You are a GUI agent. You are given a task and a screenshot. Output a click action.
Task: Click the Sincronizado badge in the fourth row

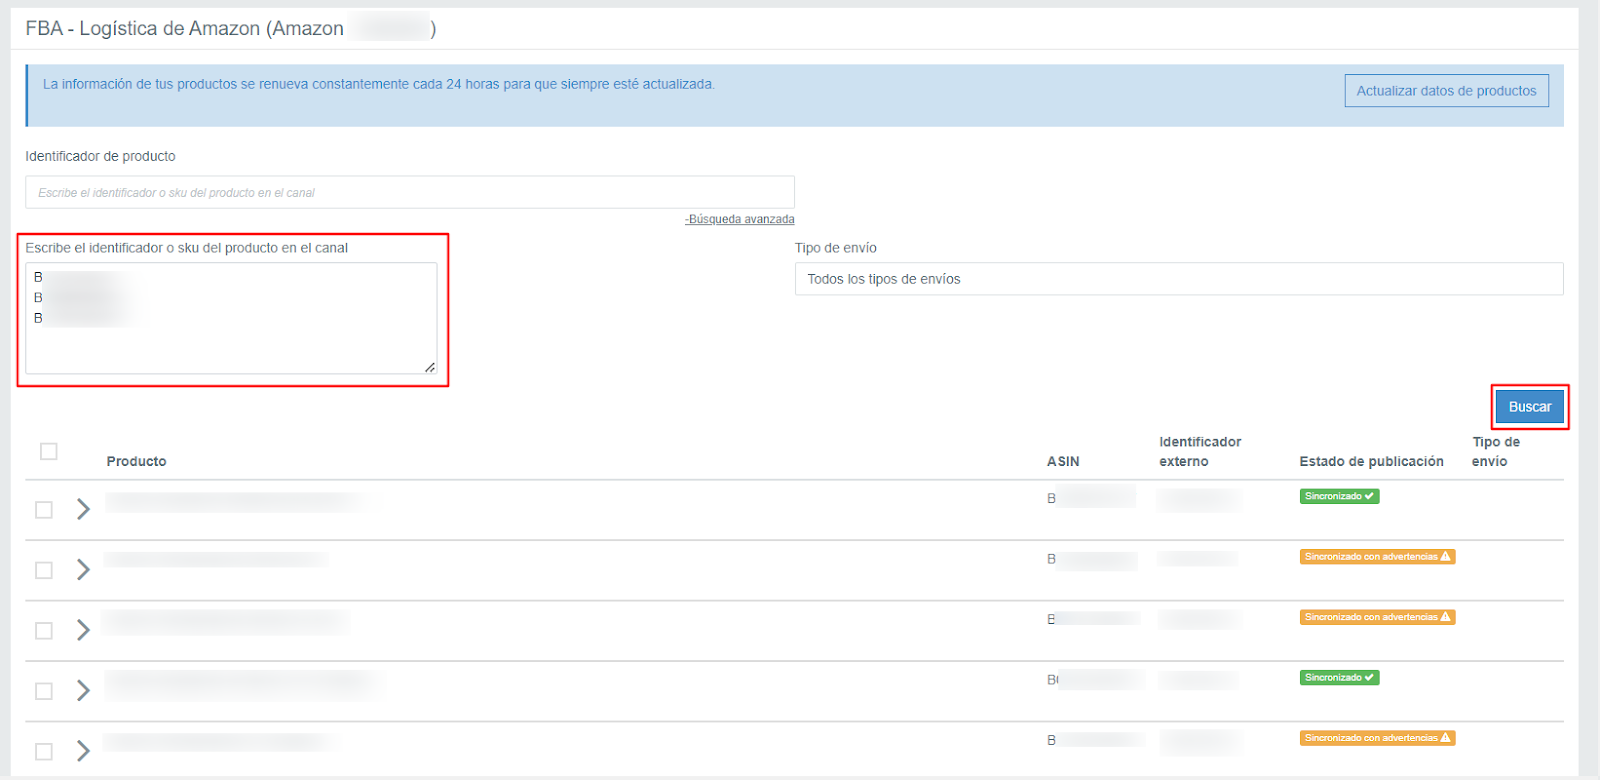1339,678
